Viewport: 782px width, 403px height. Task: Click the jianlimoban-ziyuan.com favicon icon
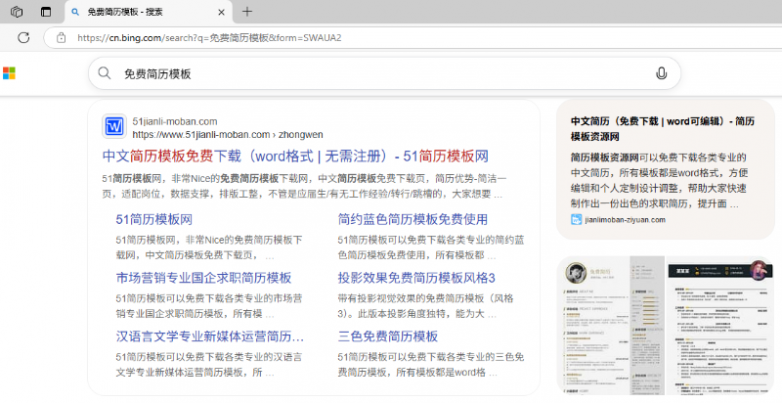576,219
